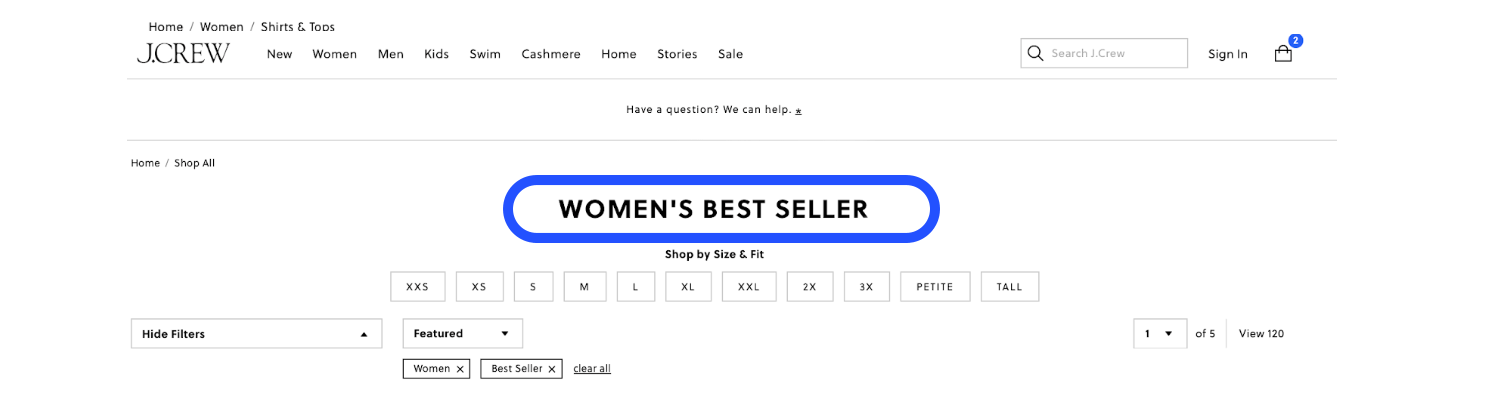Screen dimensions: 1489x407
Task: Remove the Women filter tag
Action: point(460,369)
